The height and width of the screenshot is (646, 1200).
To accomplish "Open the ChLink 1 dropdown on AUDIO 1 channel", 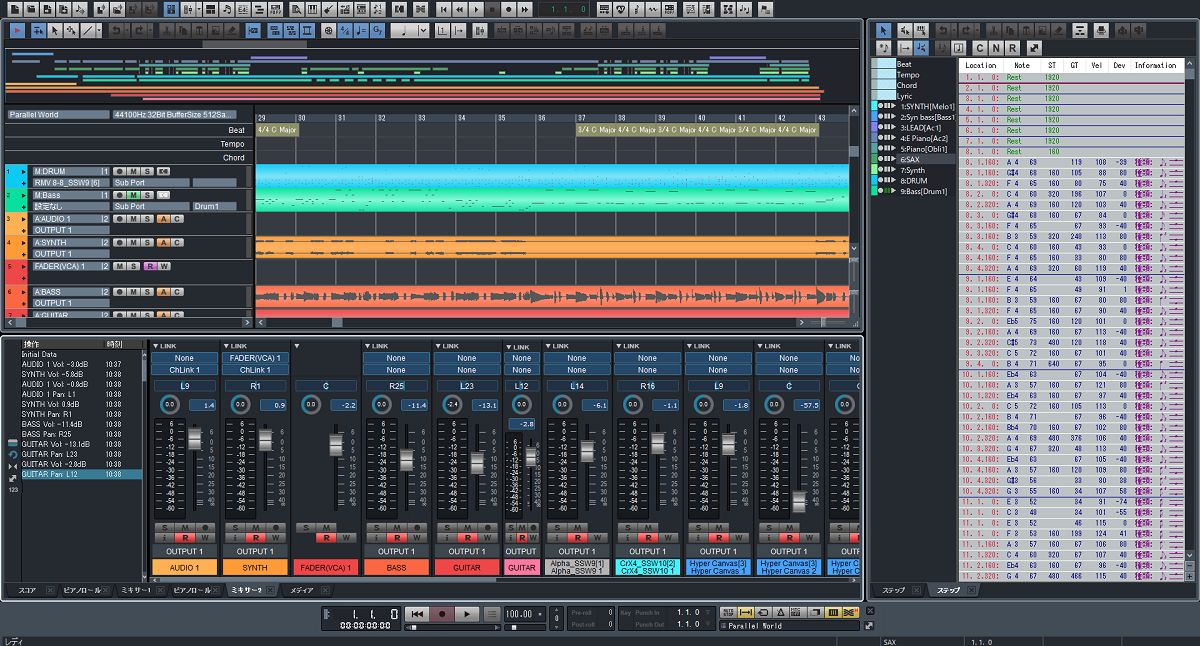I will pyautogui.click(x=184, y=370).
